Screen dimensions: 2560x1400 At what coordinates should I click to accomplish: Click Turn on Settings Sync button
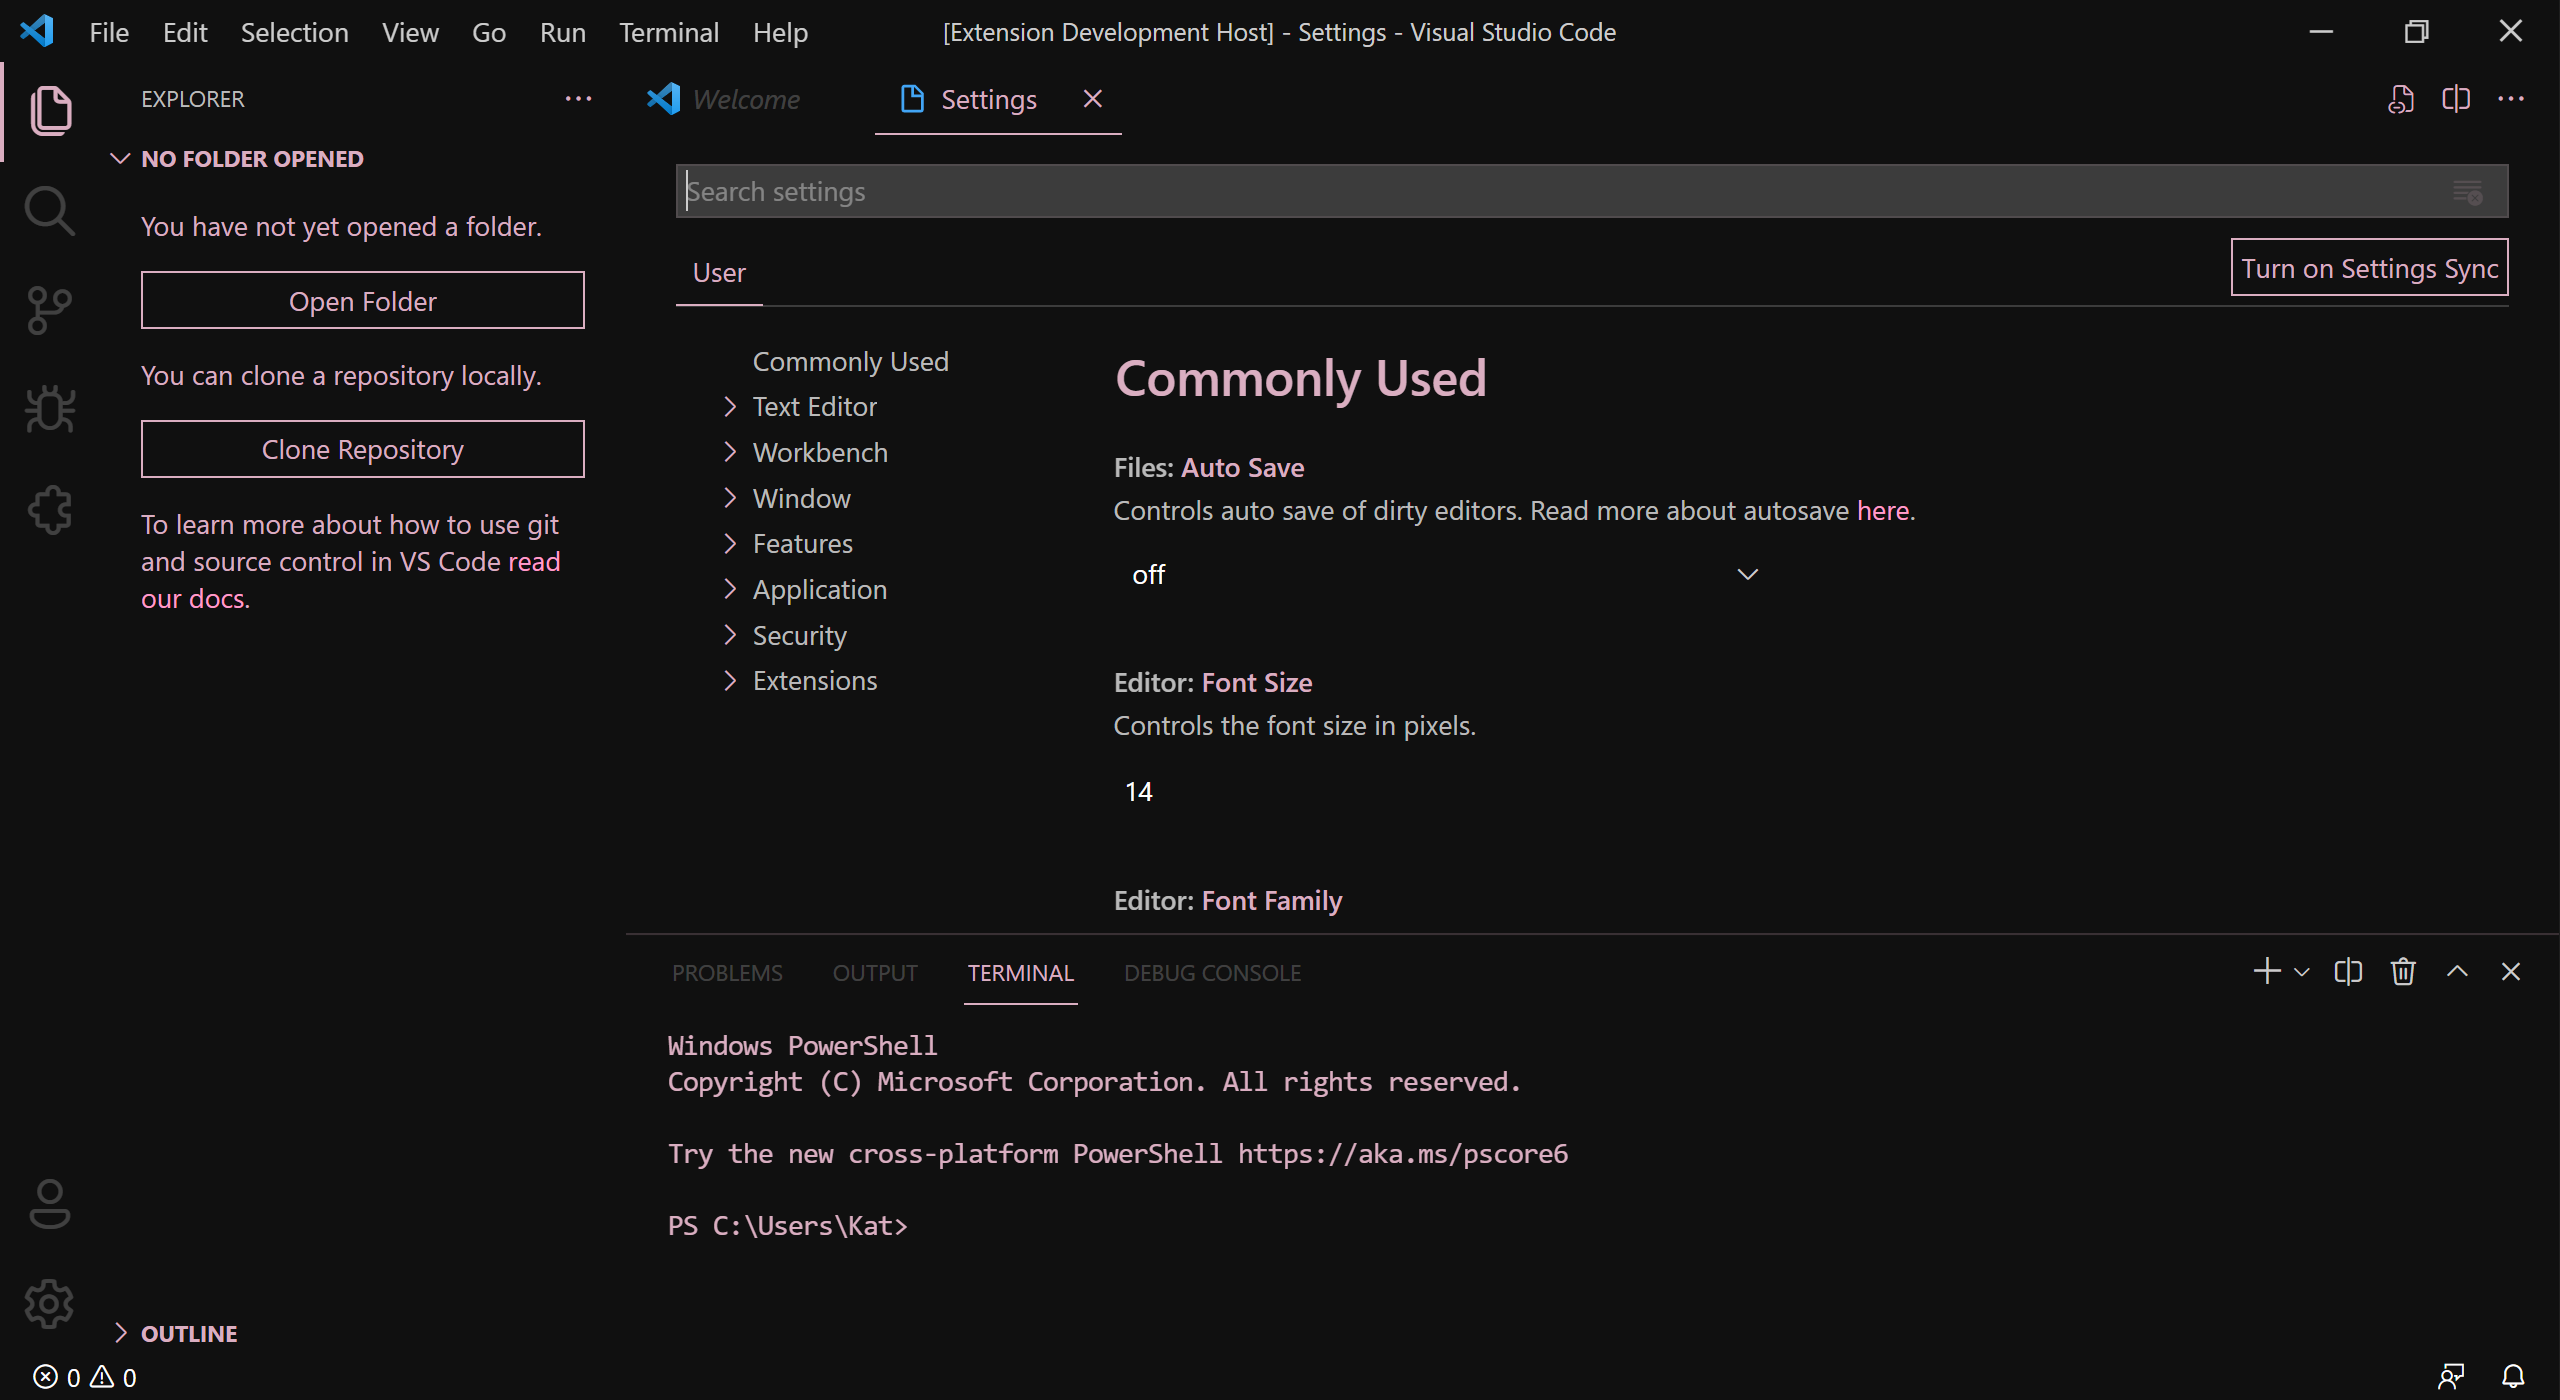pos(2369,268)
